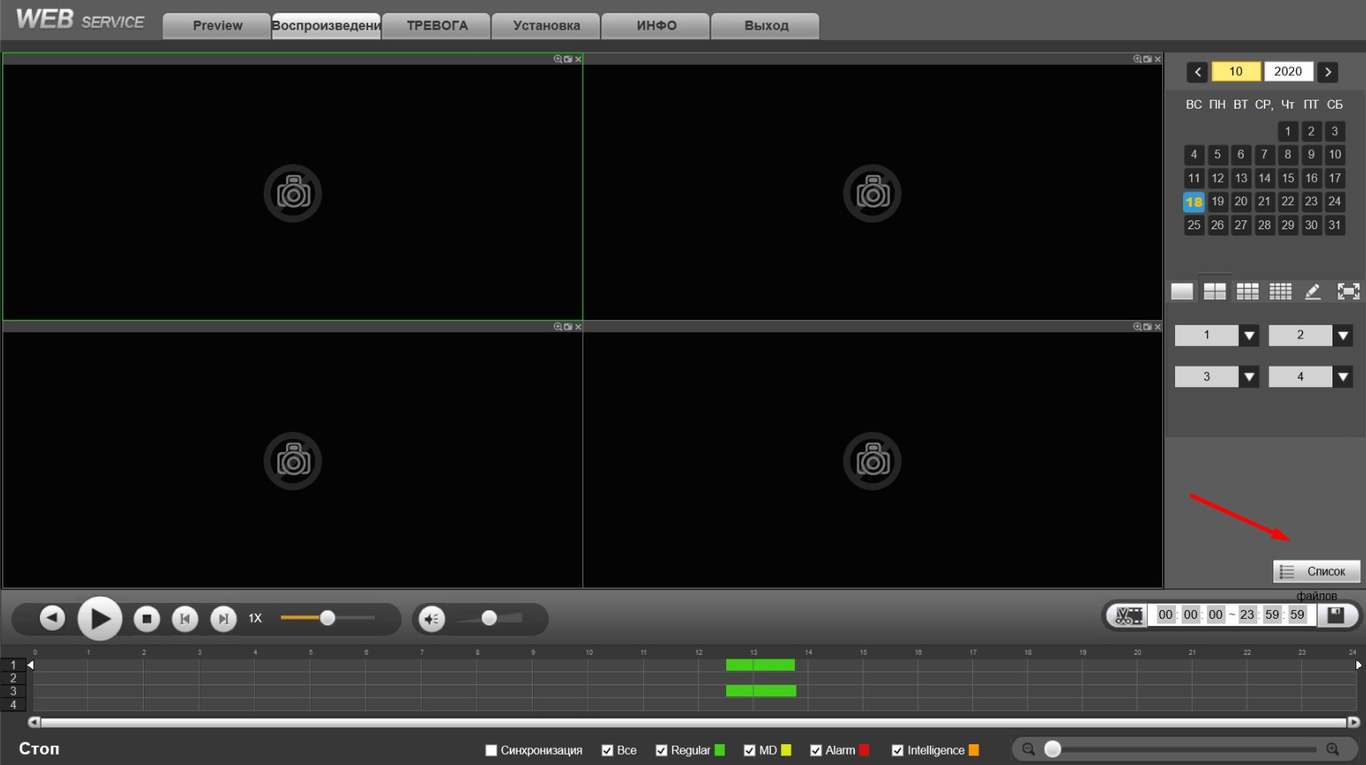This screenshot has width=1366, height=765.
Task: Step to next frame button
Action: pos(223,619)
